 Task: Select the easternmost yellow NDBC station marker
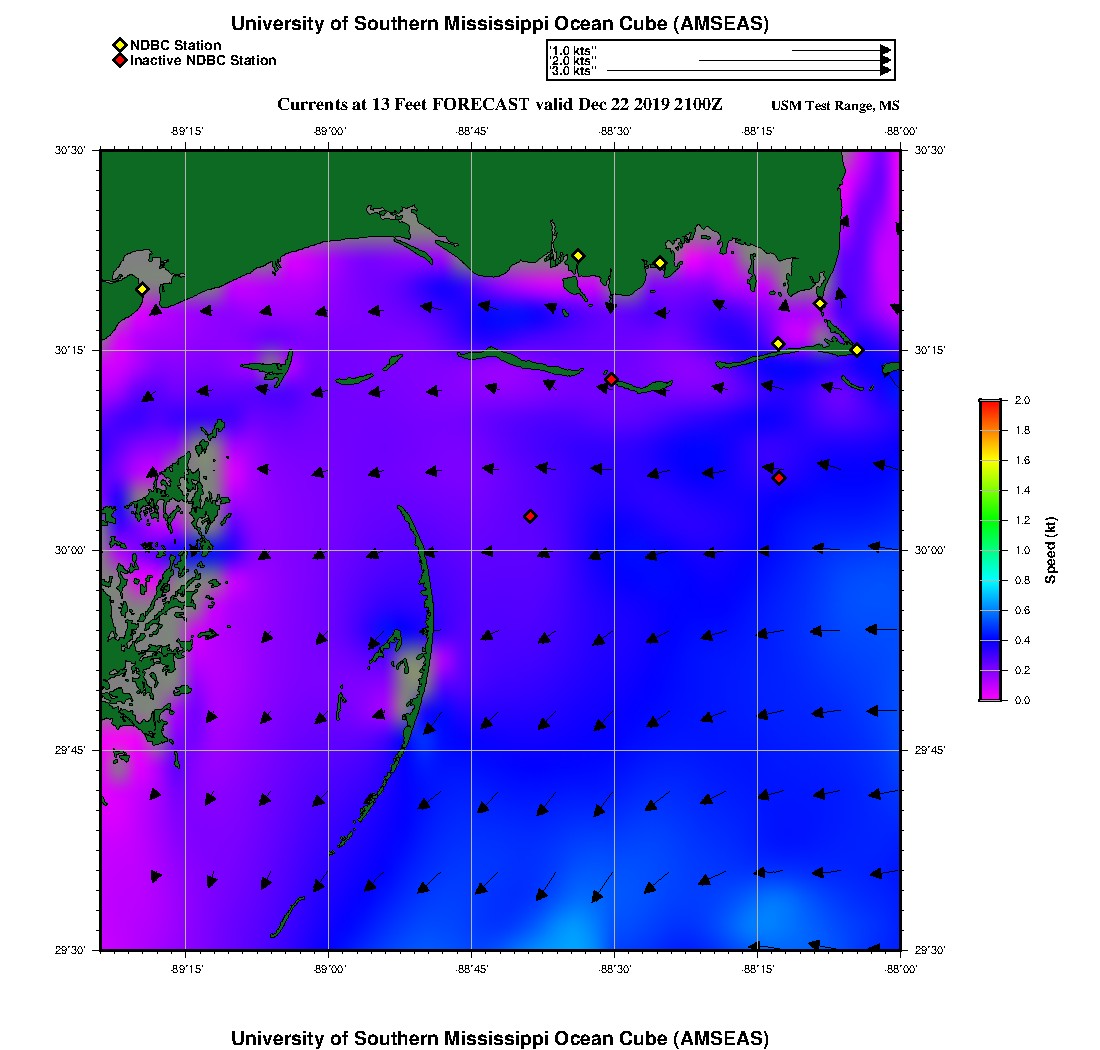(x=857, y=349)
